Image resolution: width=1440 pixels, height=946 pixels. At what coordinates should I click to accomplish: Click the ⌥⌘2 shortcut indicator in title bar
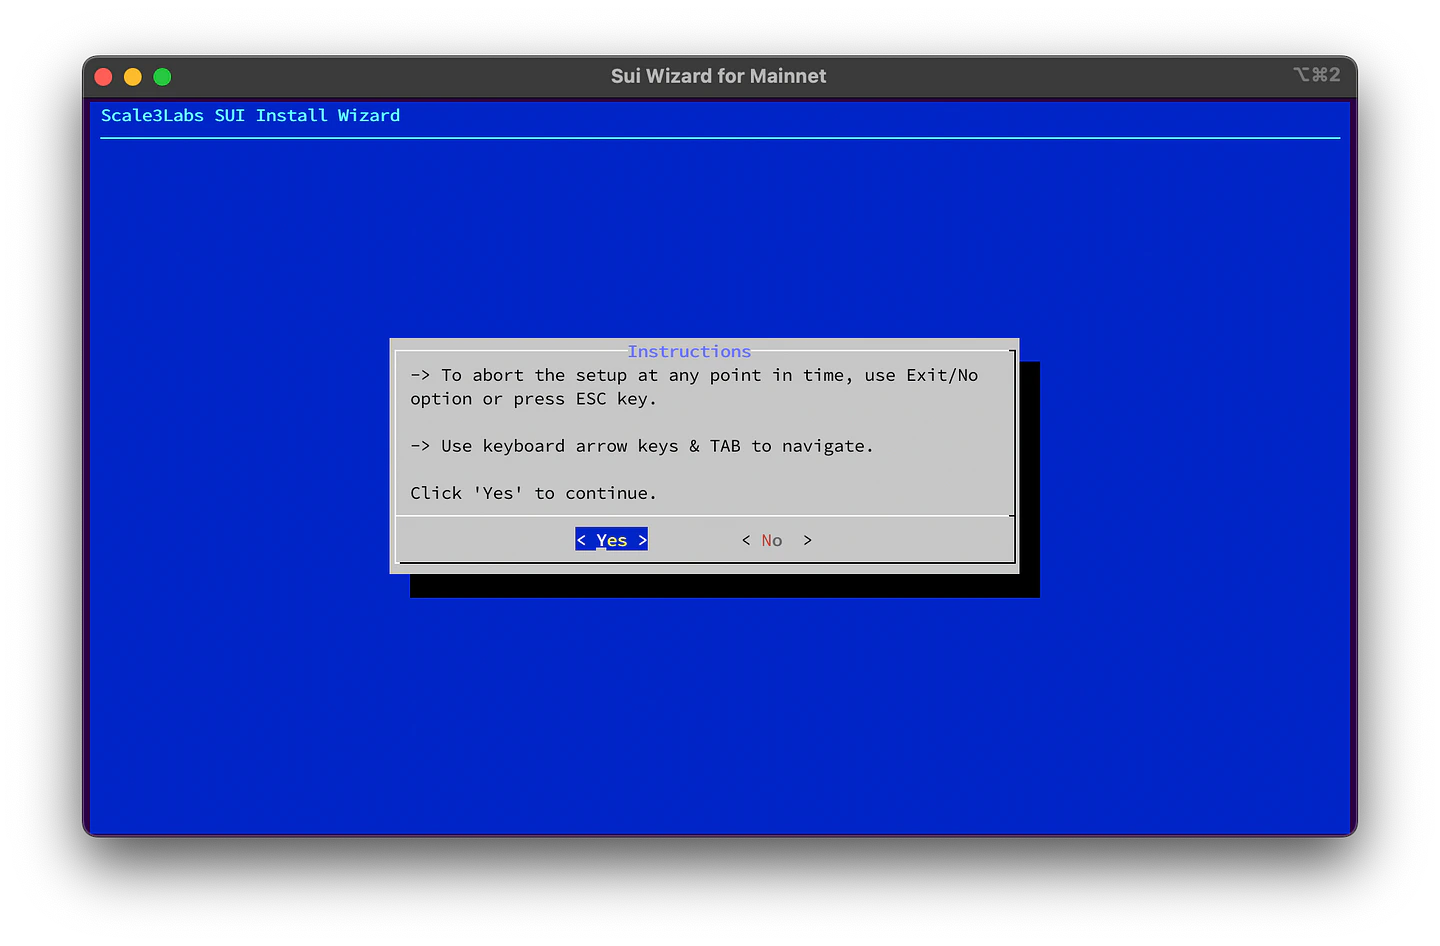(1316, 75)
